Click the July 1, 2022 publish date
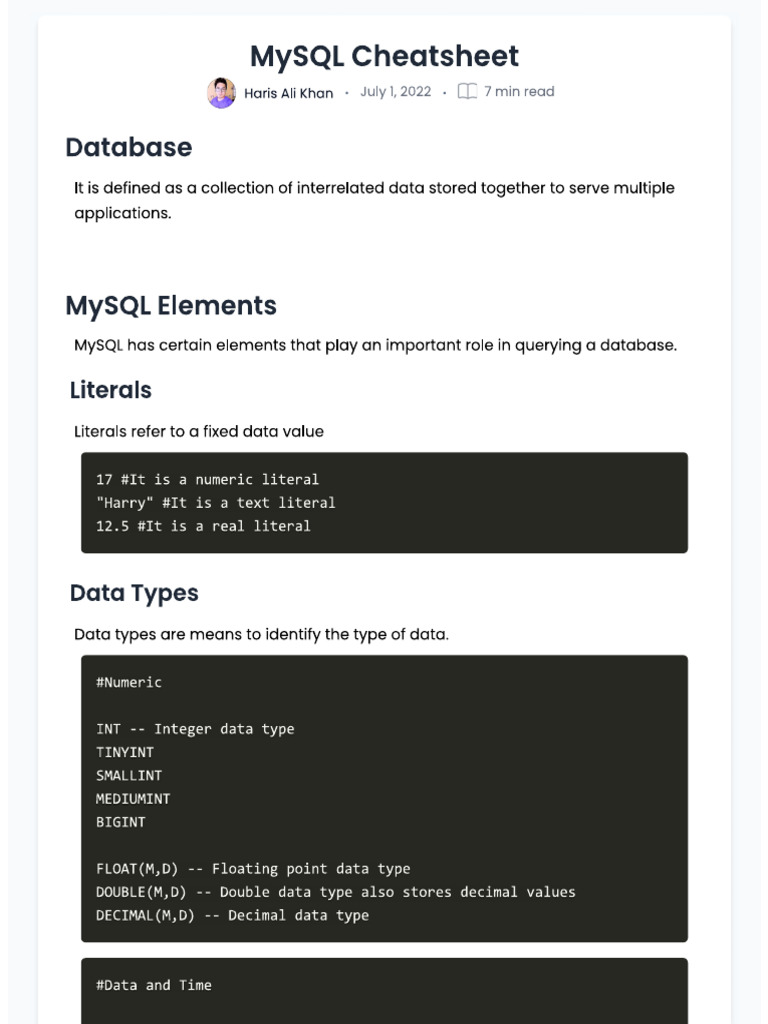768x1024 pixels. point(395,92)
